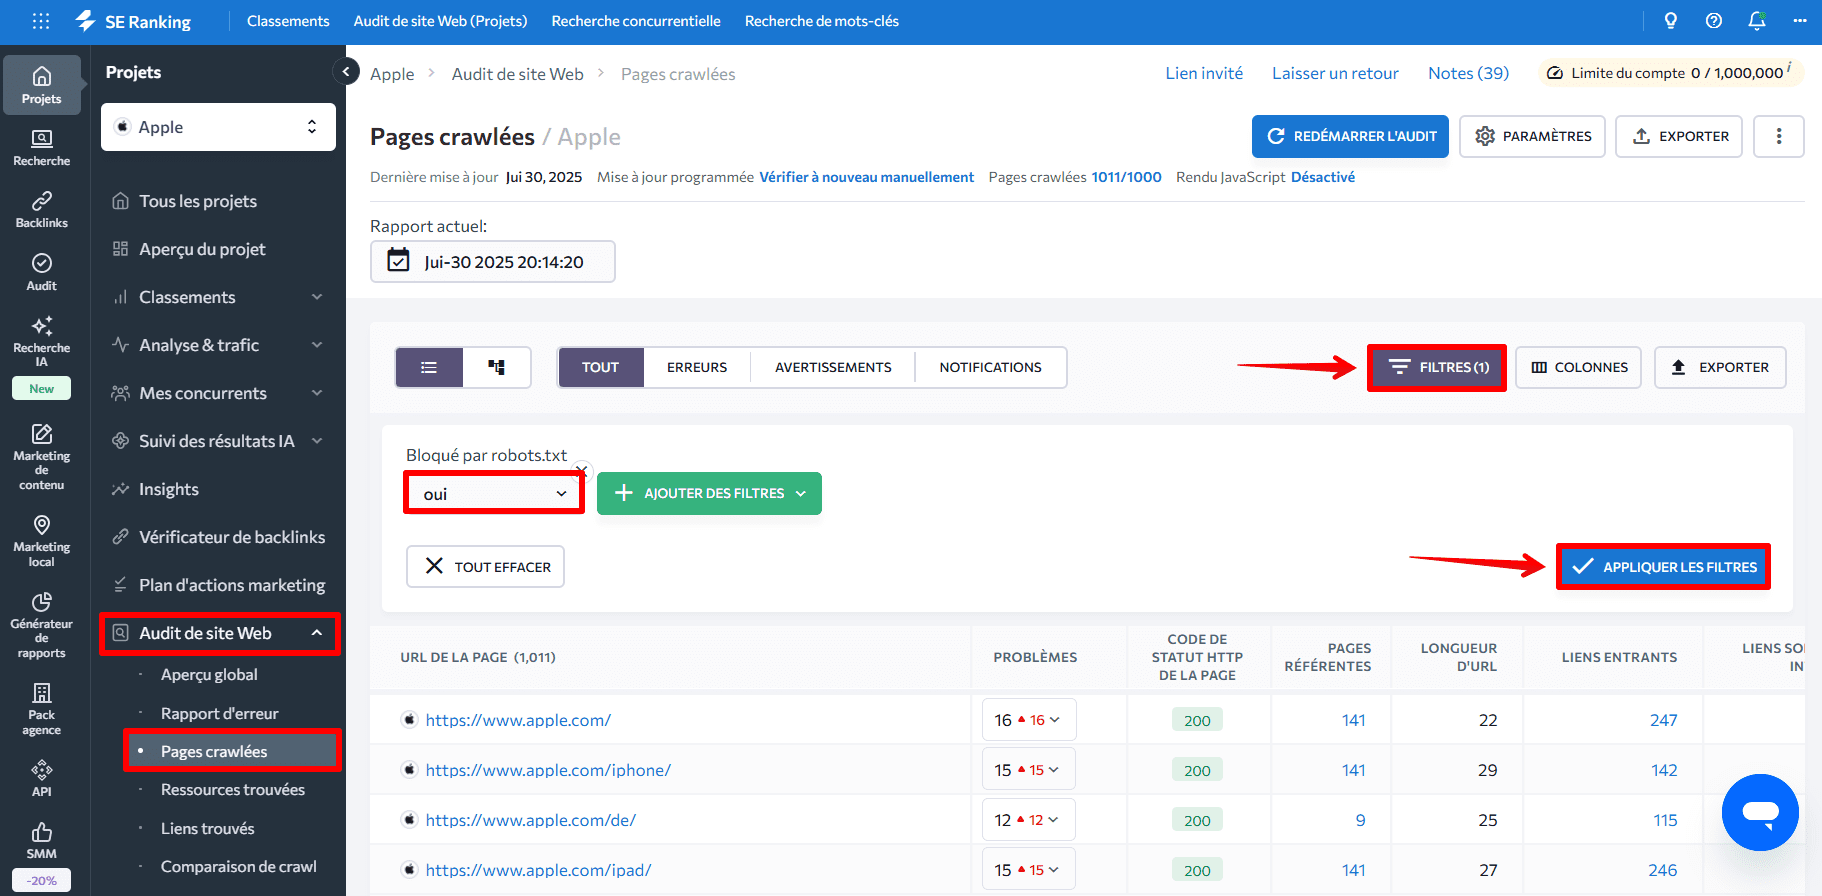
Task: Open the Apple project selector
Action: [218, 127]
